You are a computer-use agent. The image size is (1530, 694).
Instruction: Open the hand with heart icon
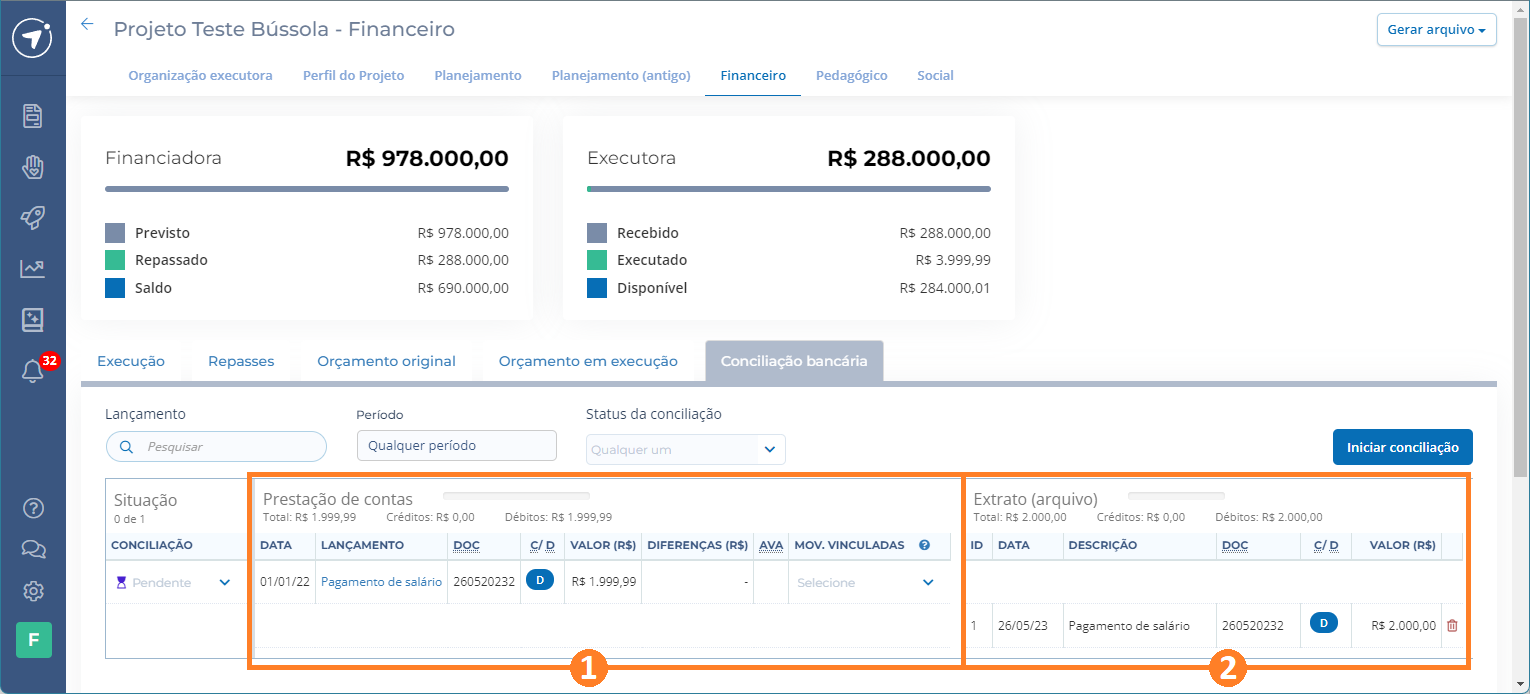click(x=33, y=166)
